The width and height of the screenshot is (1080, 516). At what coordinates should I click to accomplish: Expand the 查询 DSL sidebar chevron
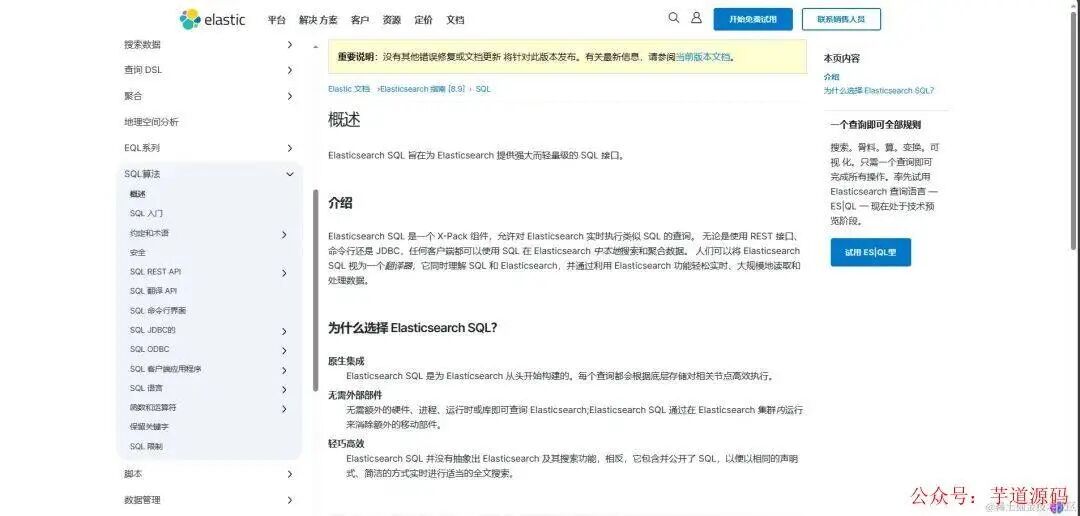[x=289, y=70]
